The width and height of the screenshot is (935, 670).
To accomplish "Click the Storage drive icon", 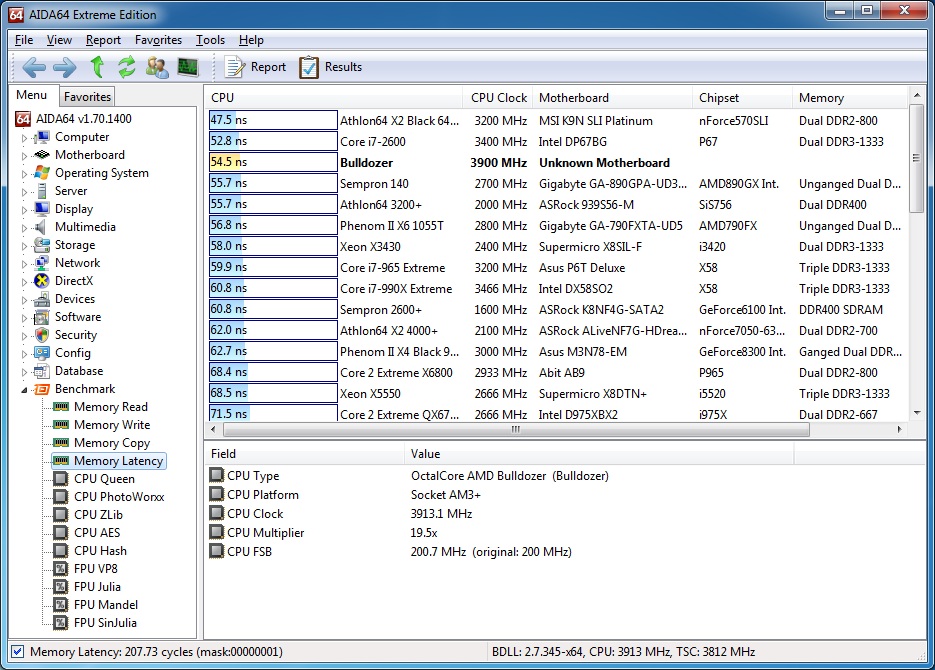I will pos(42,245).
